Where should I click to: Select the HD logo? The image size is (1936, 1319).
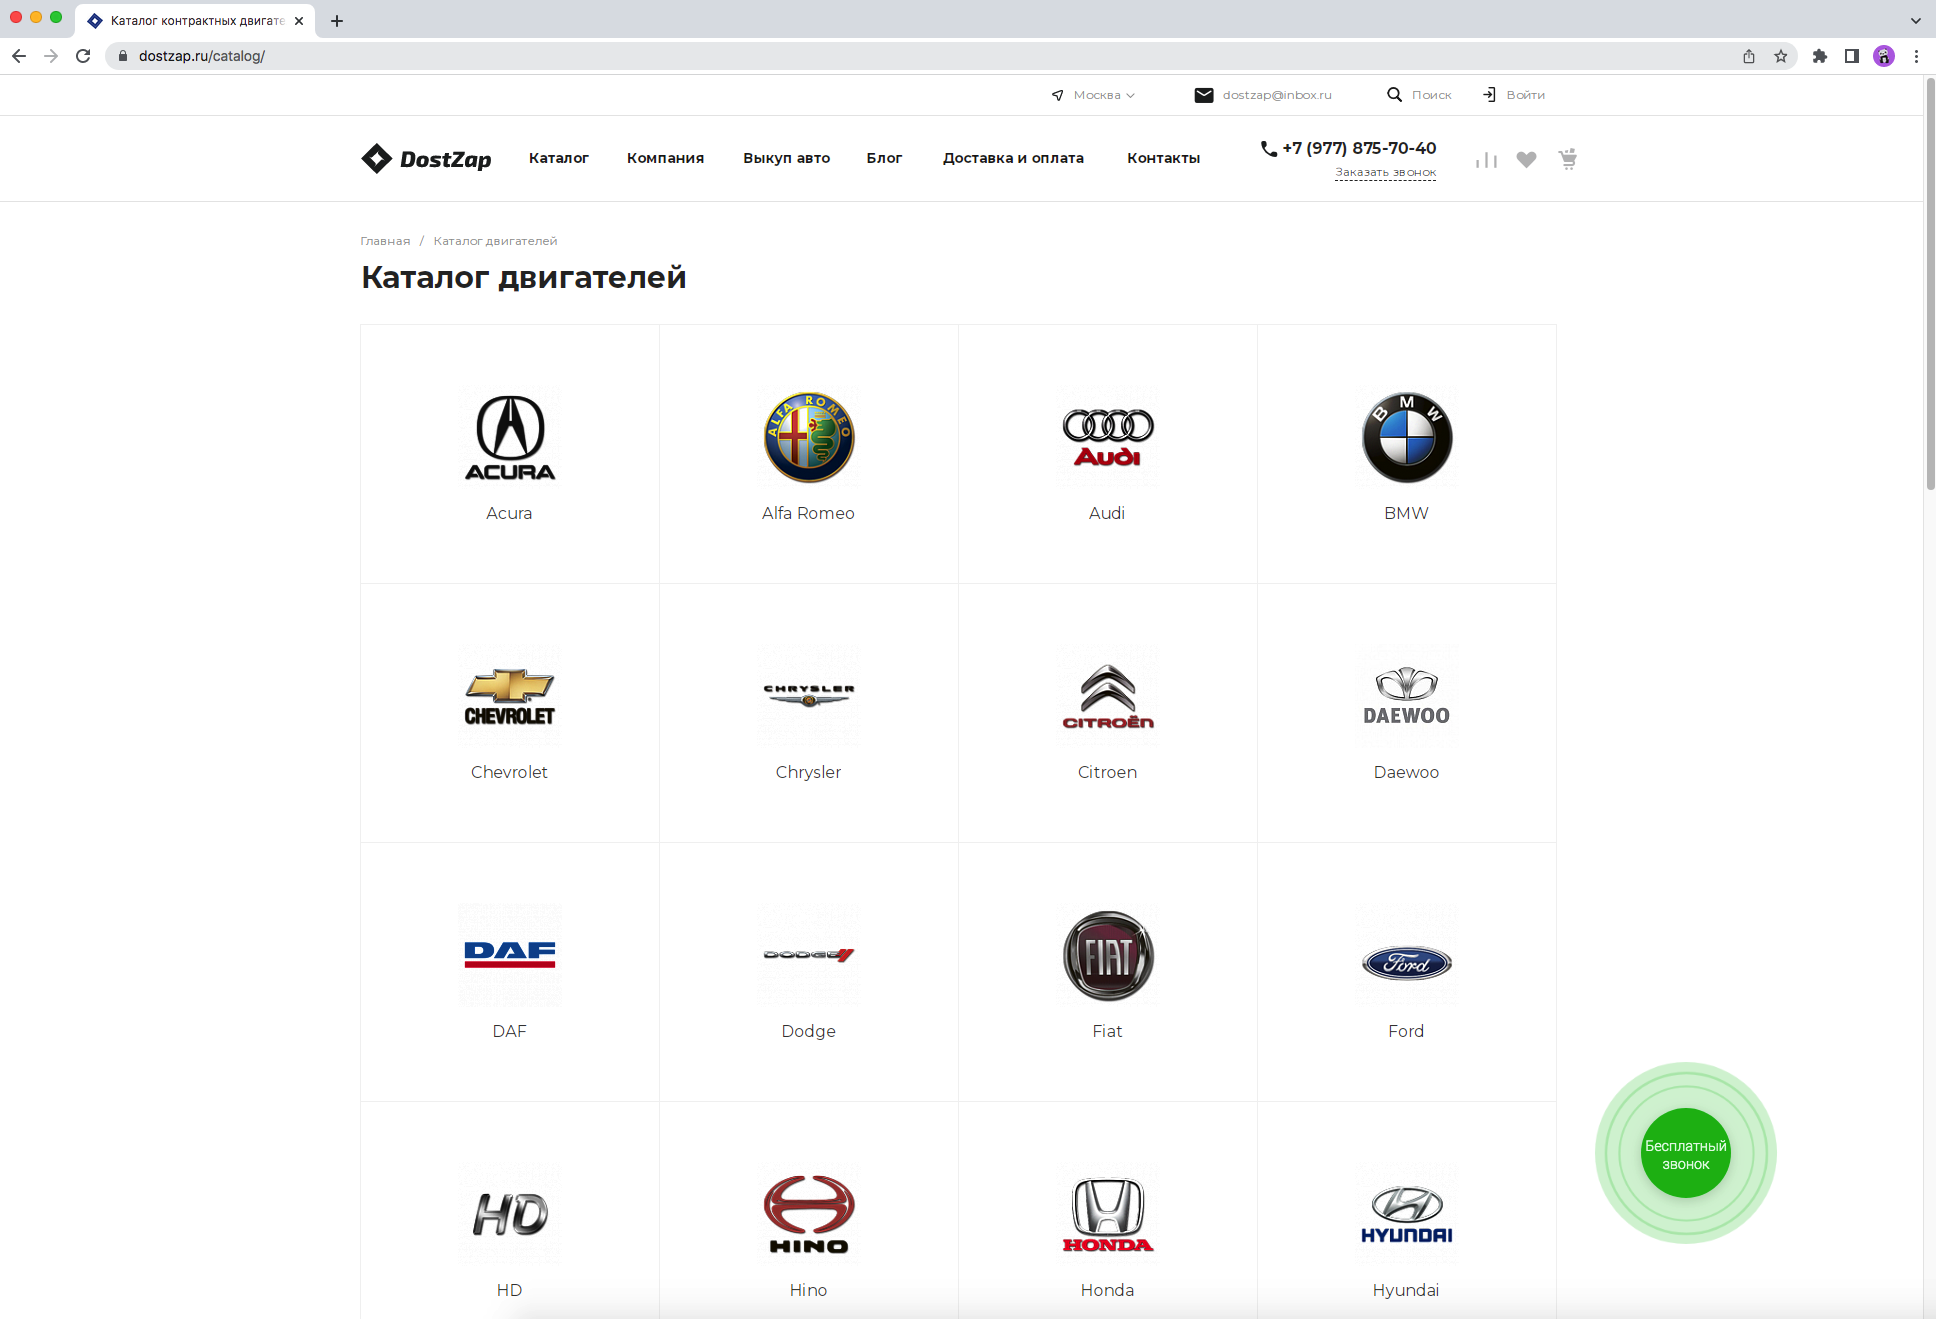(x=509, y=1214)
